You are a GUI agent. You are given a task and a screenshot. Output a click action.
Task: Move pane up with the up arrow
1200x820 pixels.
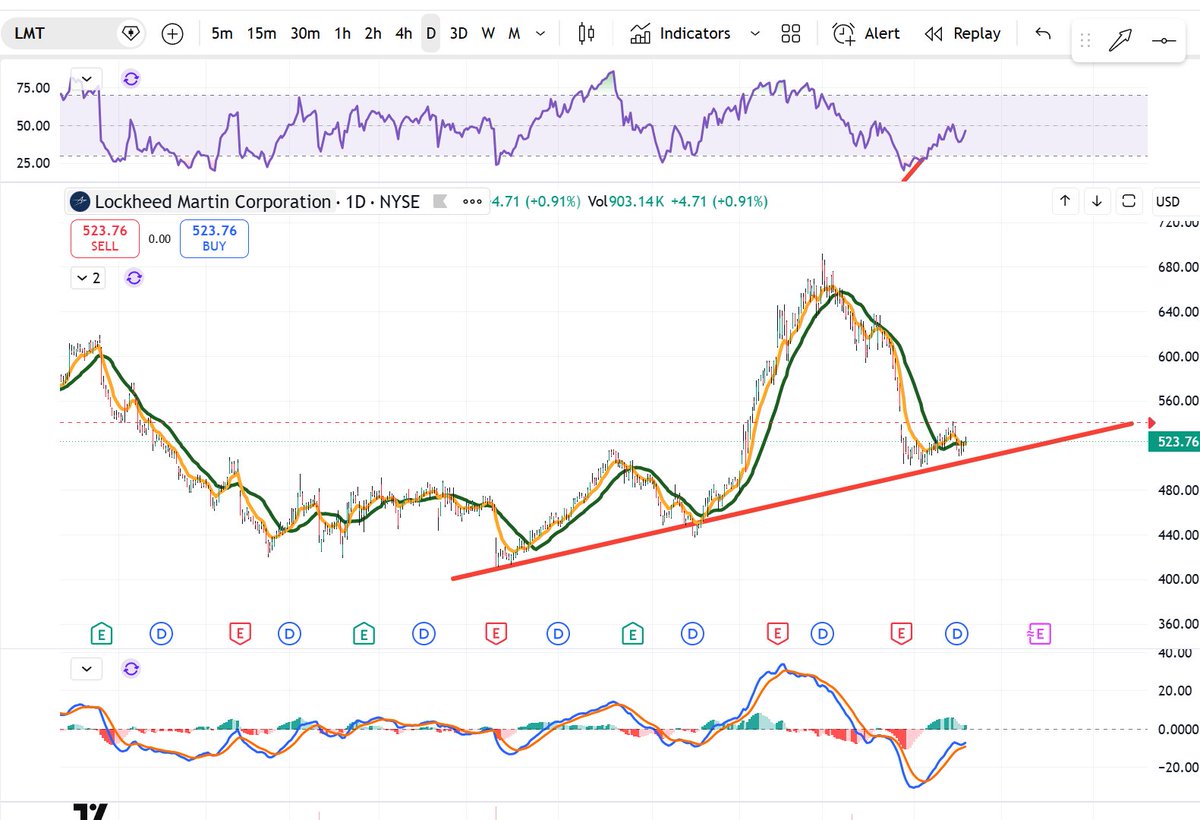[x=1065, y=201]
